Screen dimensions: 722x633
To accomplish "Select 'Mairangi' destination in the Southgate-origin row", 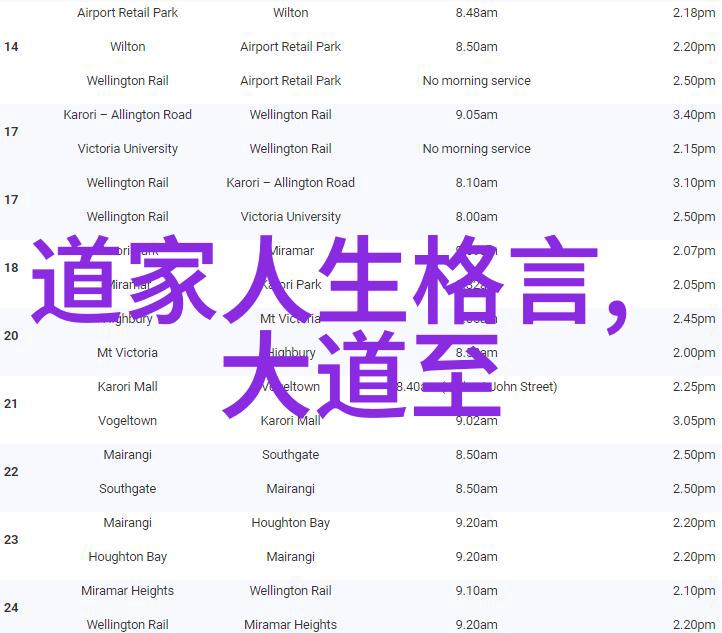I will [x=291, y=489].
